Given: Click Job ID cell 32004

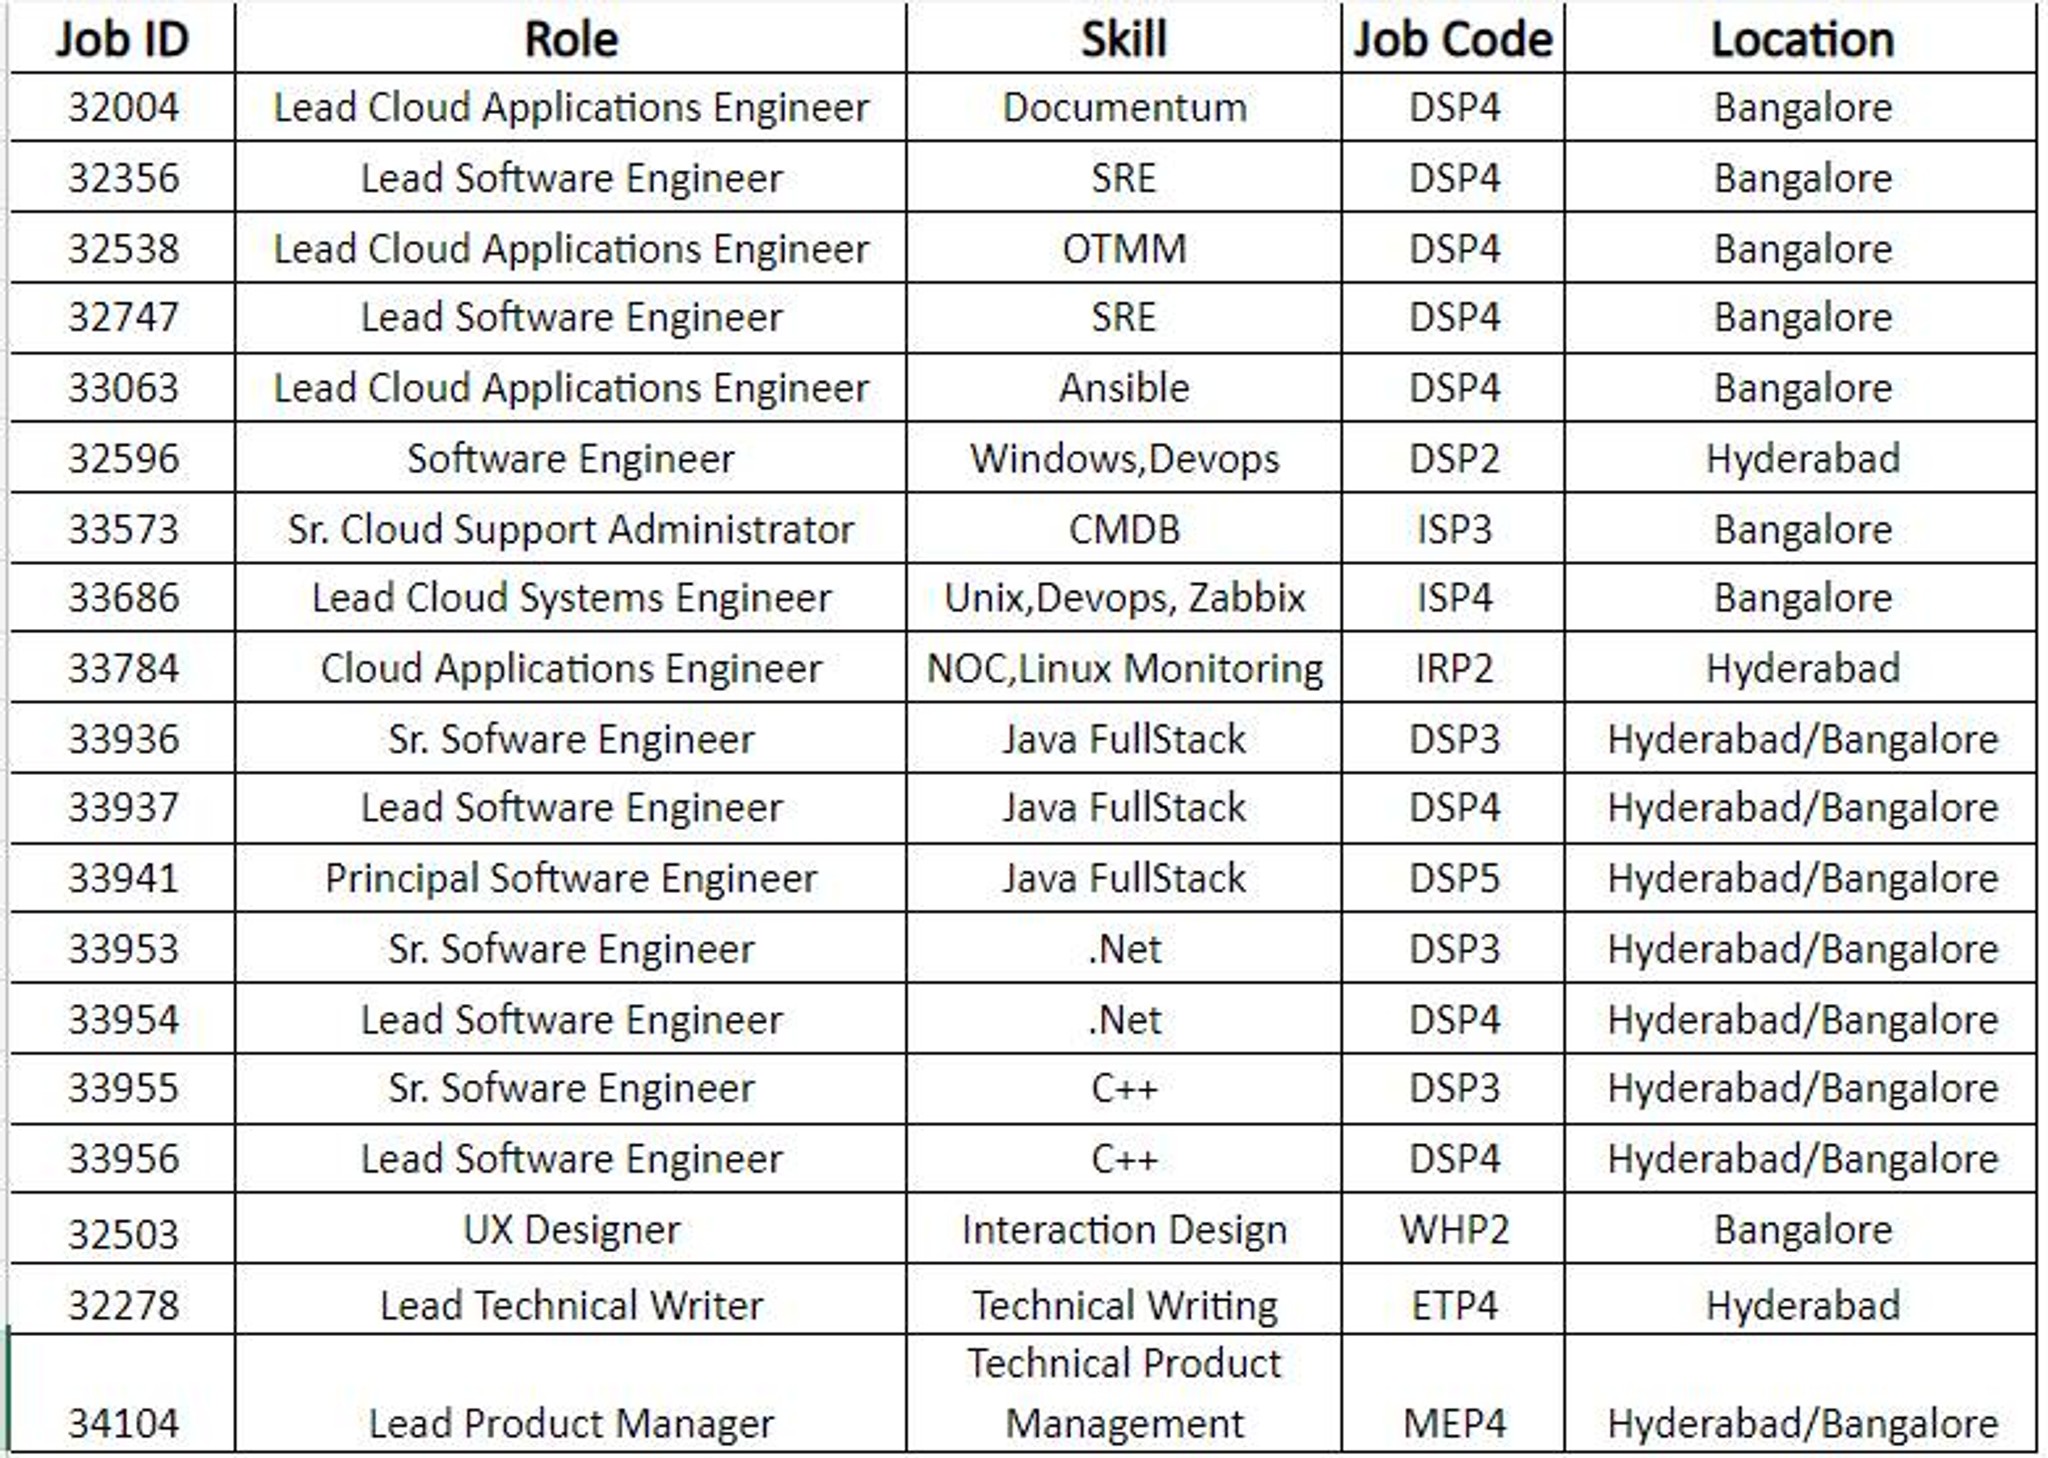Looking at the screenshot, I should (122, 107).
